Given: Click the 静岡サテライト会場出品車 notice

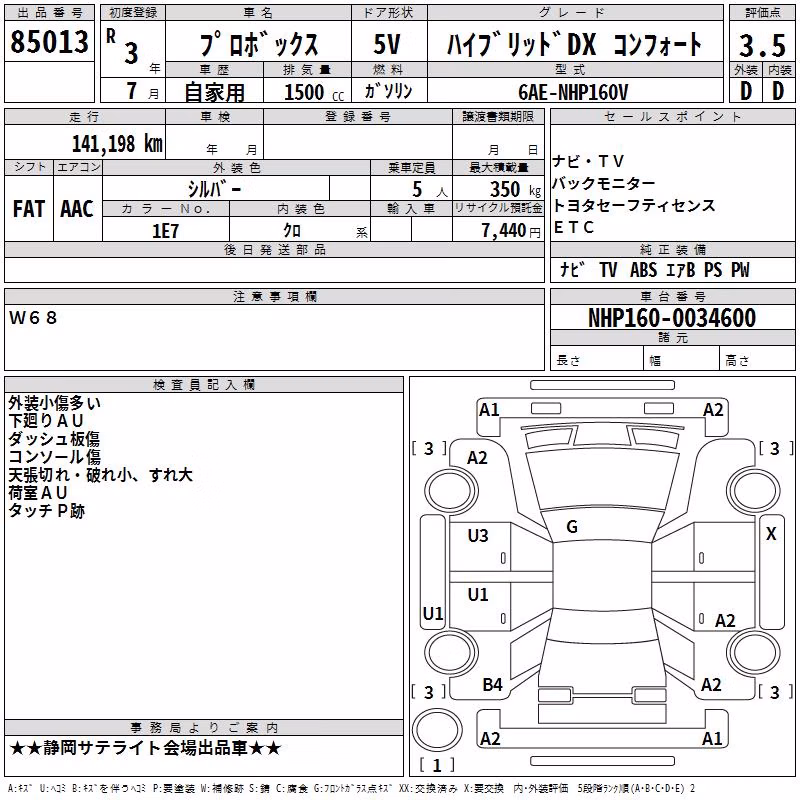Looking at the screenshot, I should (x=145, y=748).
